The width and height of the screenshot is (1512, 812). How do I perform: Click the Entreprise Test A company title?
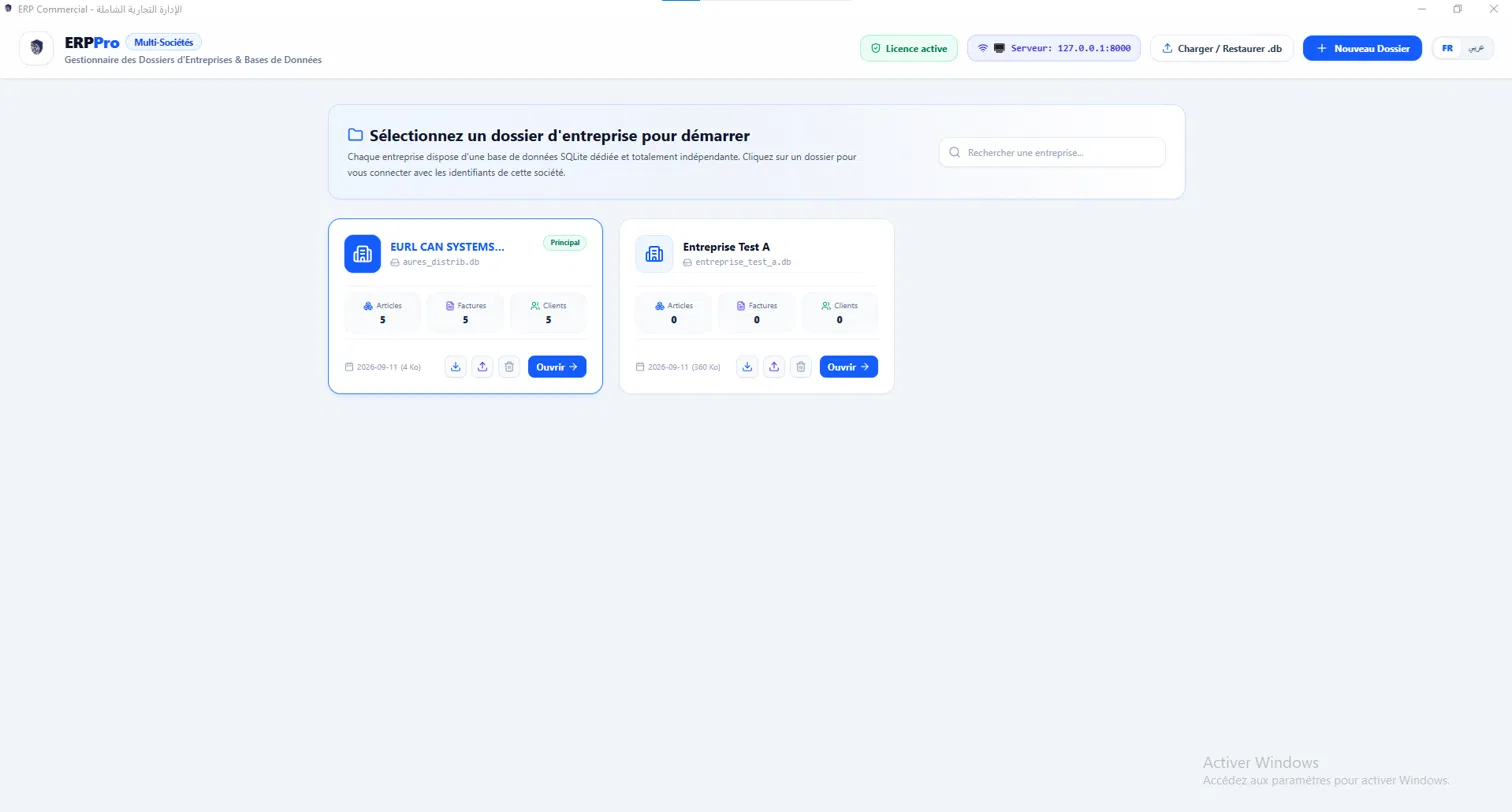[726, 246]
